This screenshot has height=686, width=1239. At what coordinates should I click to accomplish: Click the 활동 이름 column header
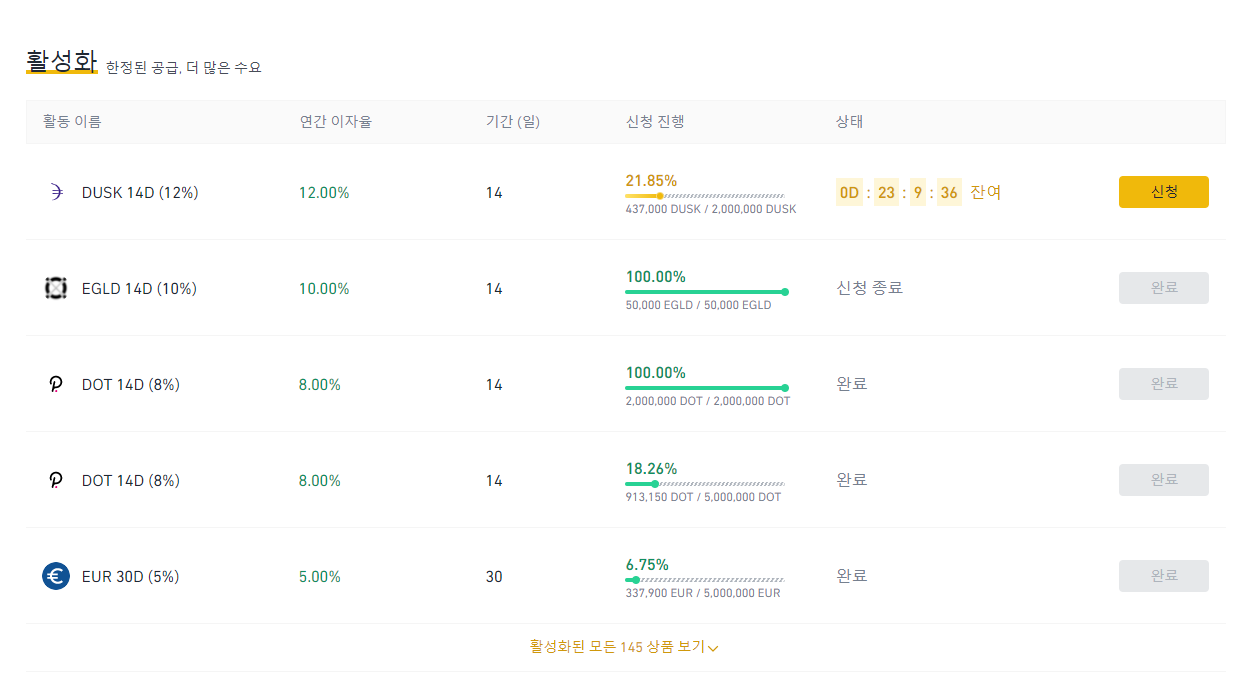tap(72, 122)
